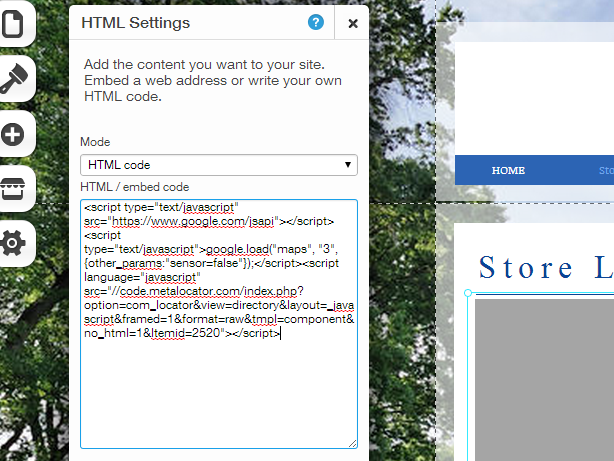614x461 pixels.
Task: Click the partially visible Sto nav item
Action: pos(606,170)
